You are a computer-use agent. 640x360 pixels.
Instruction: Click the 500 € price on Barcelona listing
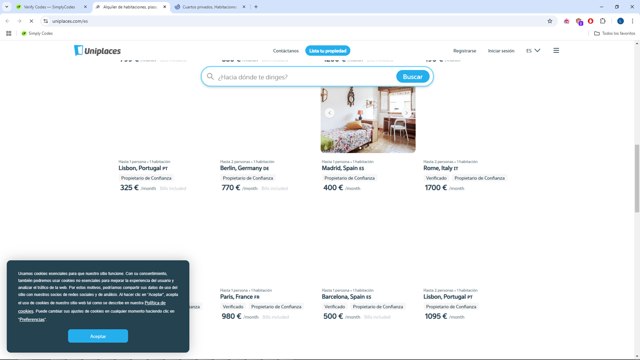333,316
